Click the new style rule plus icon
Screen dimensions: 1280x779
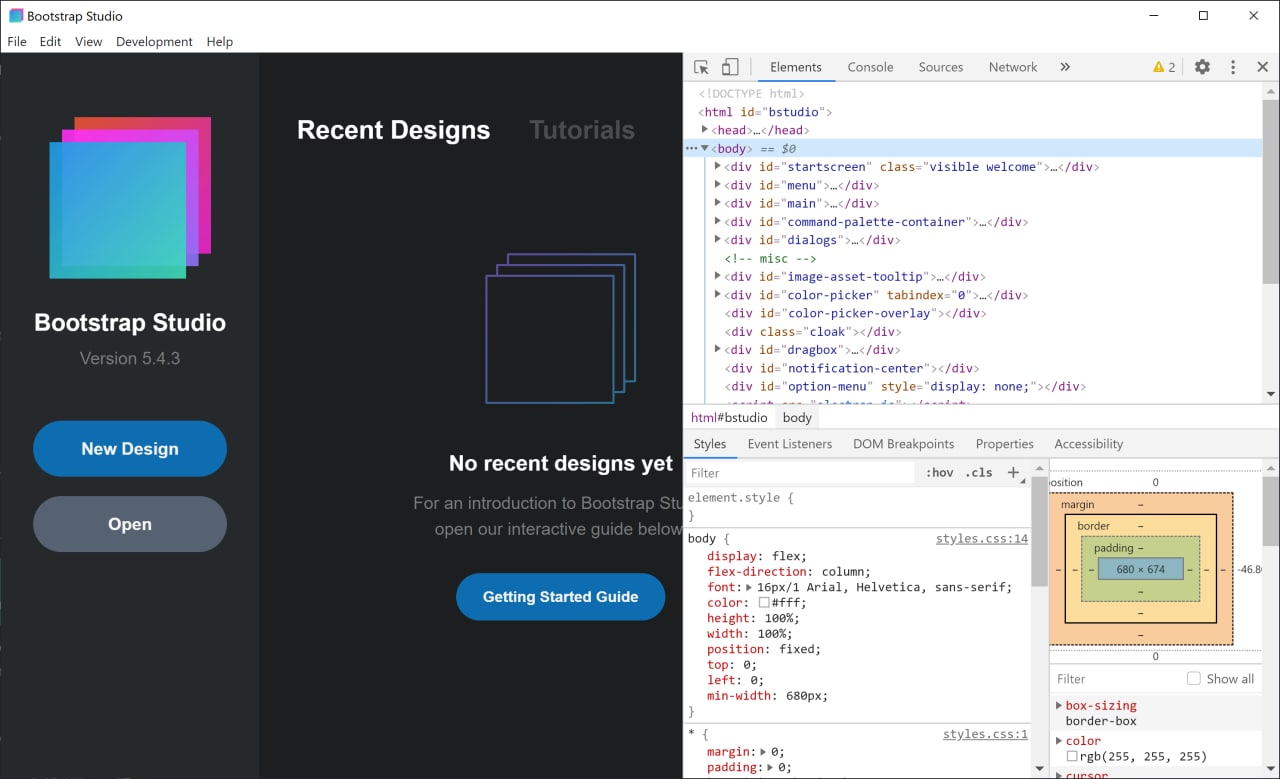[x=1013, y=472]
